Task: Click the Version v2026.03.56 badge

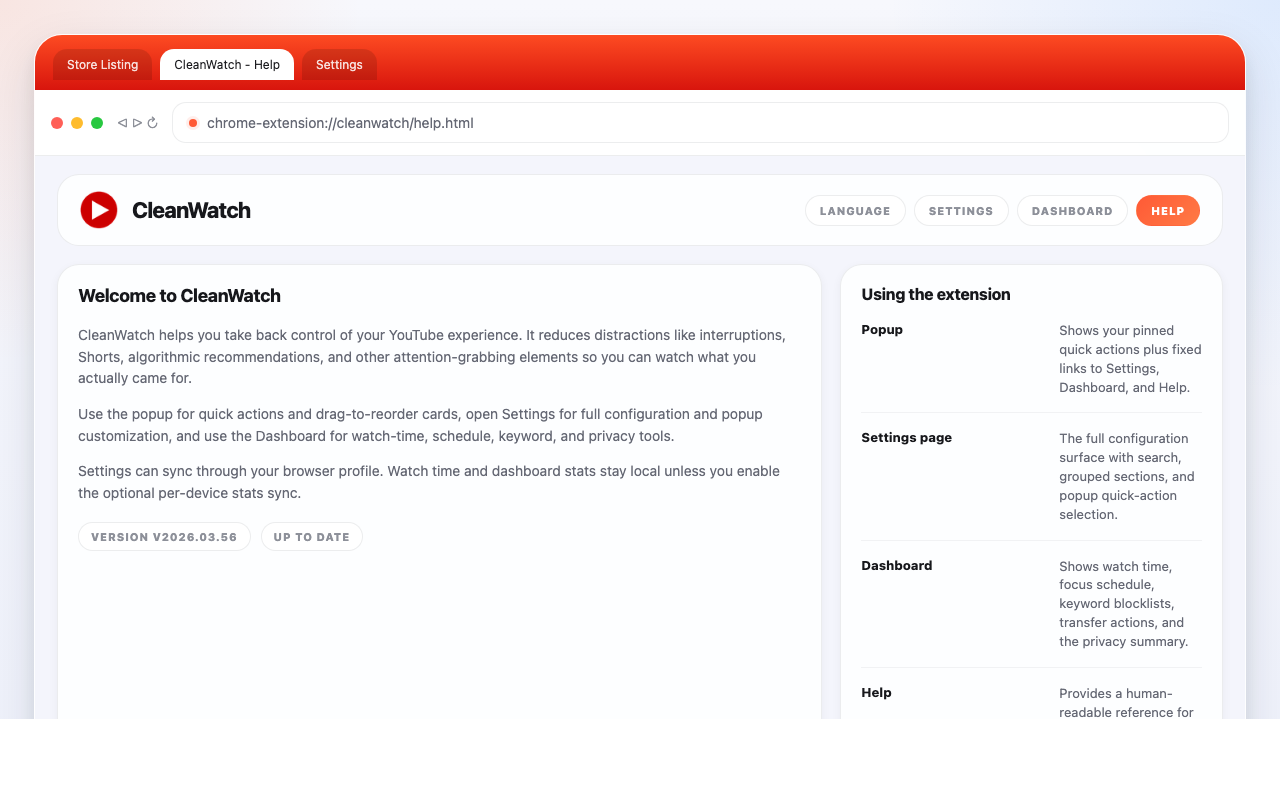Action: coord(164,537)
